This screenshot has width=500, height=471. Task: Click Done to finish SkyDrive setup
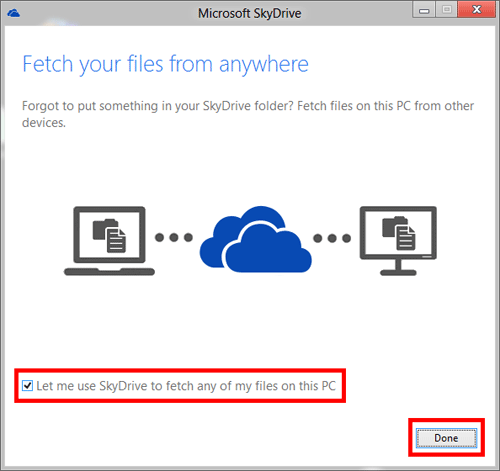coord(446,438)
